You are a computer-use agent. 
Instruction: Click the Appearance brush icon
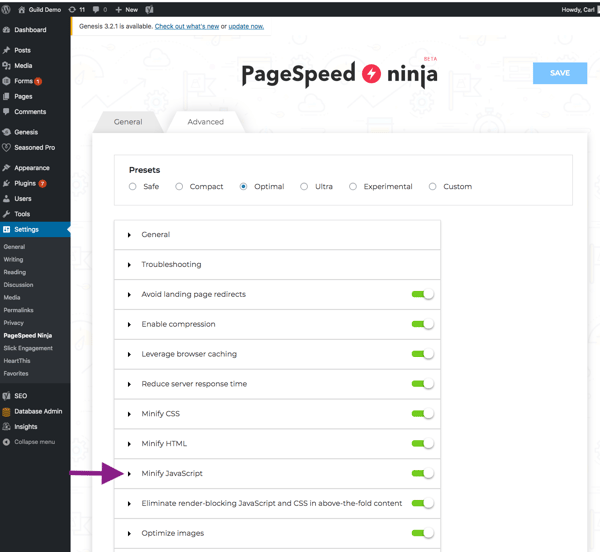[x=6, y=168]
